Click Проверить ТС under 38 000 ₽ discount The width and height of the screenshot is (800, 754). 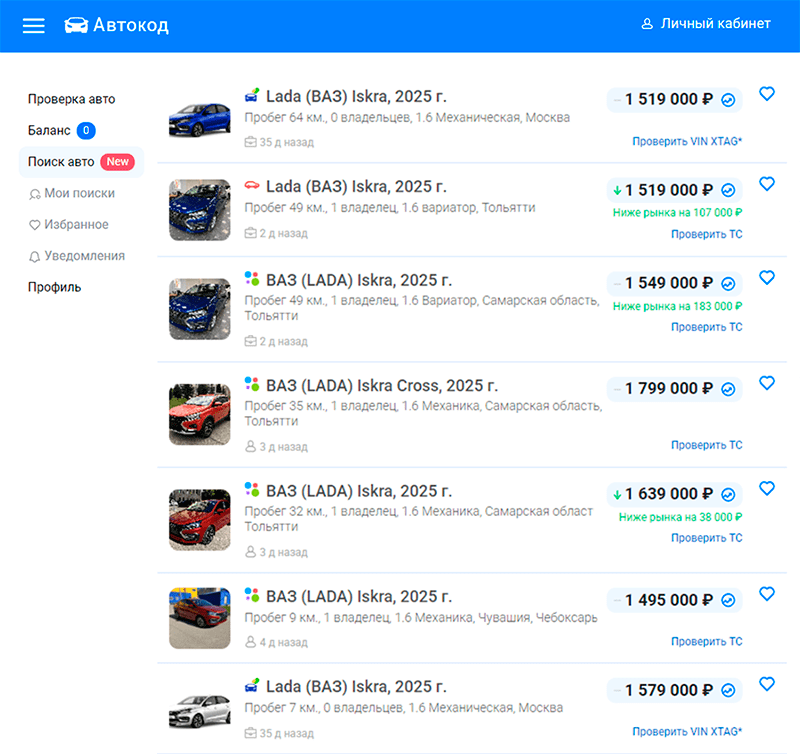pos(707,538)
